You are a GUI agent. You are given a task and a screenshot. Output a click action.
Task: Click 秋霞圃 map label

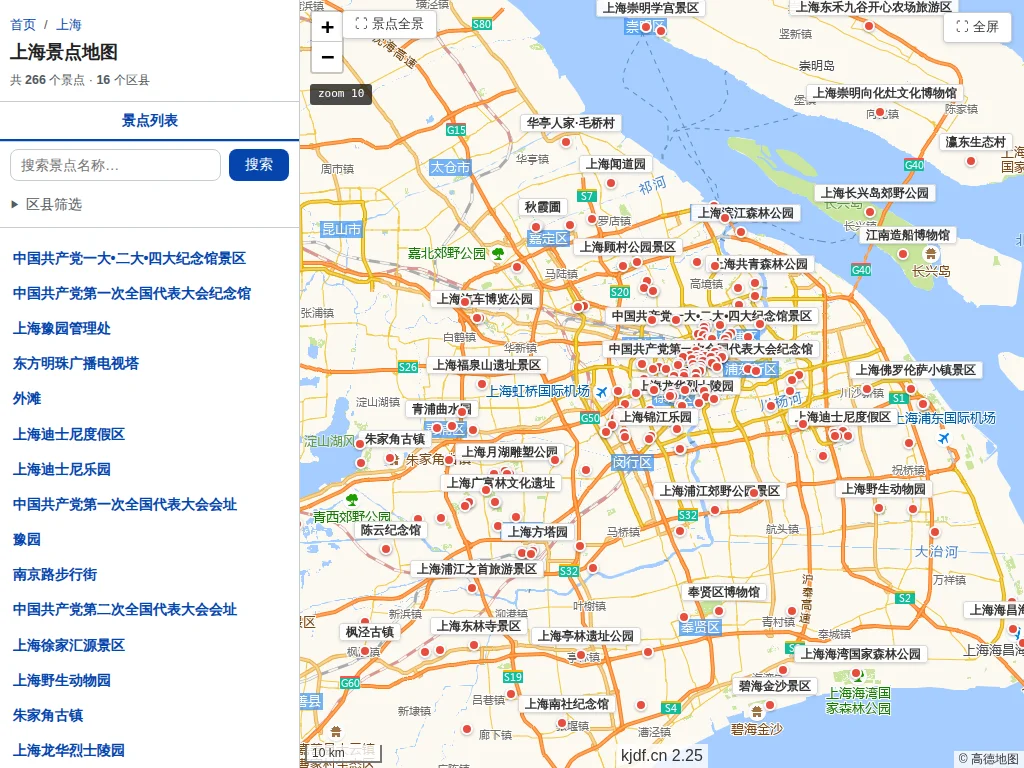pos(543,207)
